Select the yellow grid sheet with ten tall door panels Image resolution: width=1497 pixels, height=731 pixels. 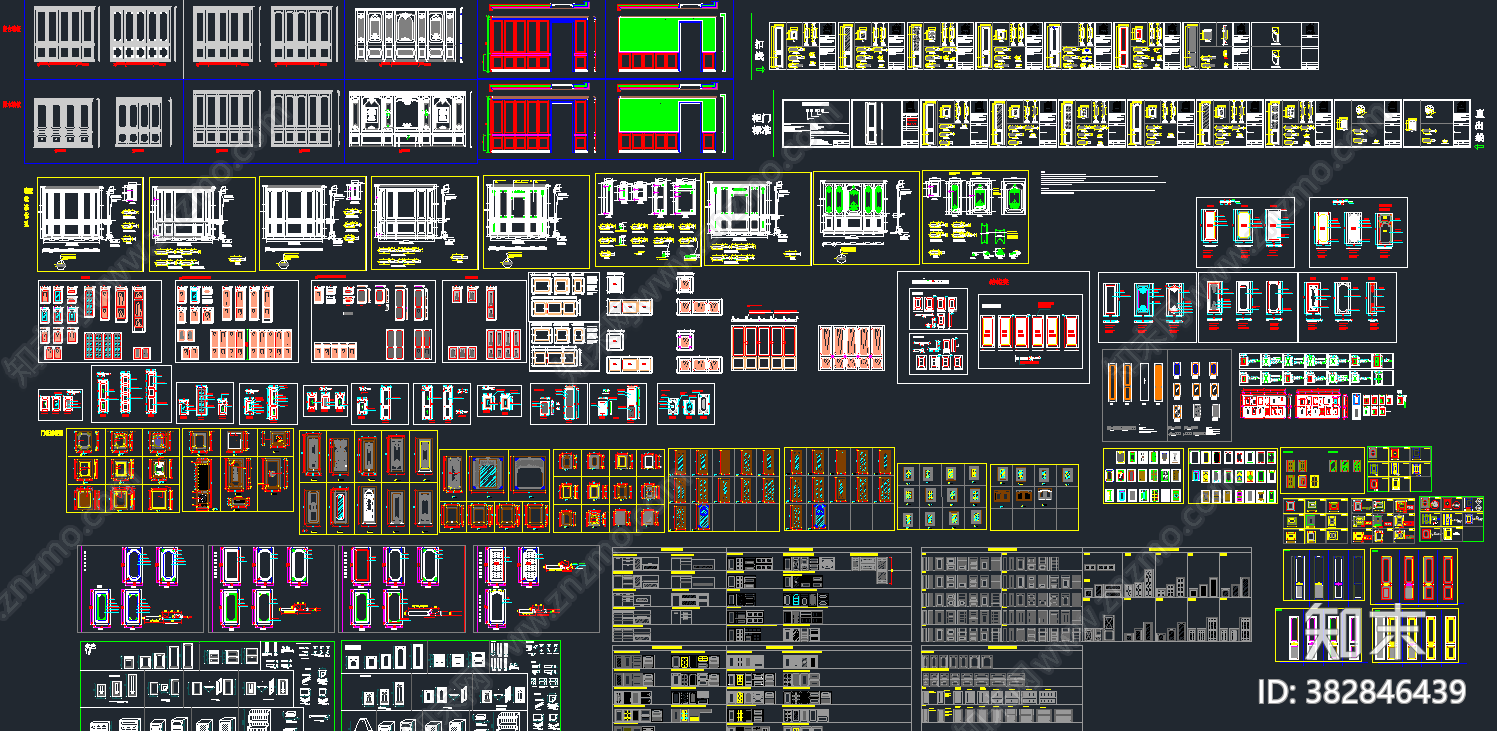[368, 482]
